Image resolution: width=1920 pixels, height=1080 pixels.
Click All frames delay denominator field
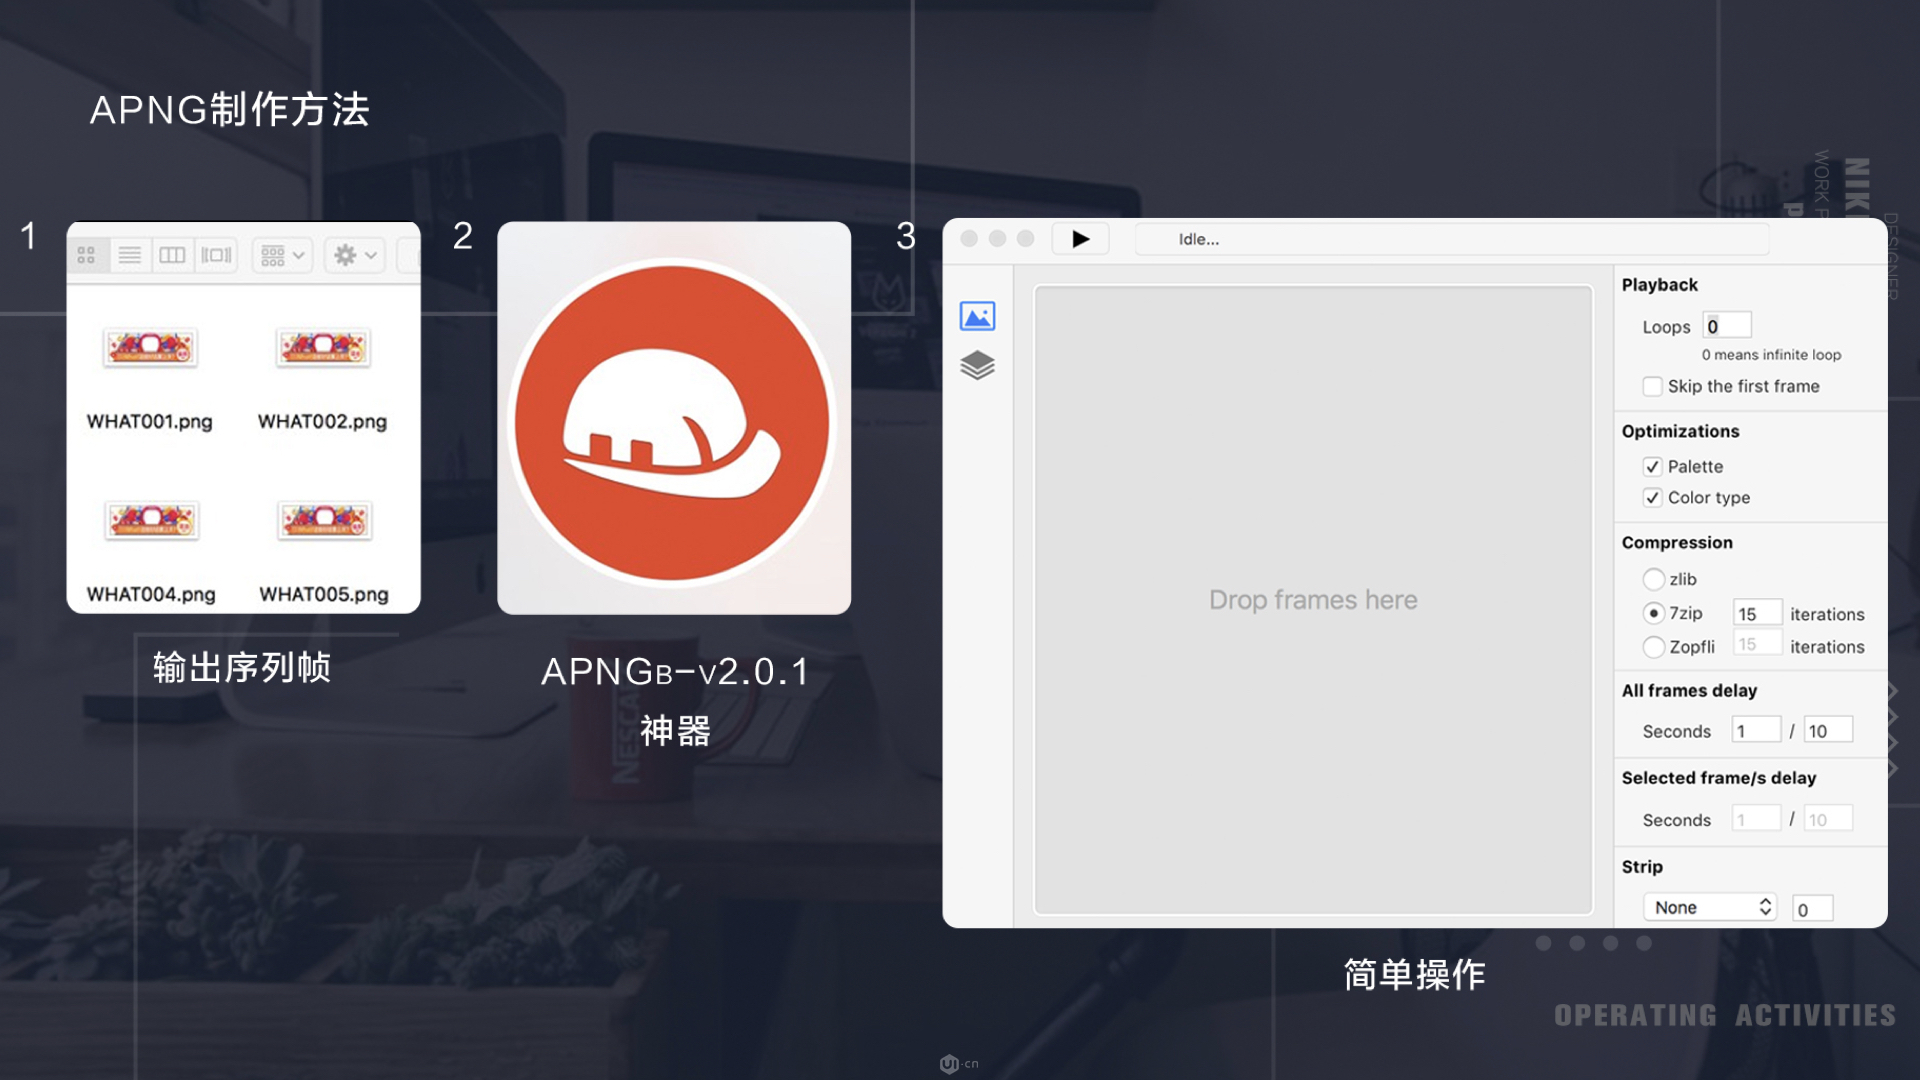tap(1828, 730)
